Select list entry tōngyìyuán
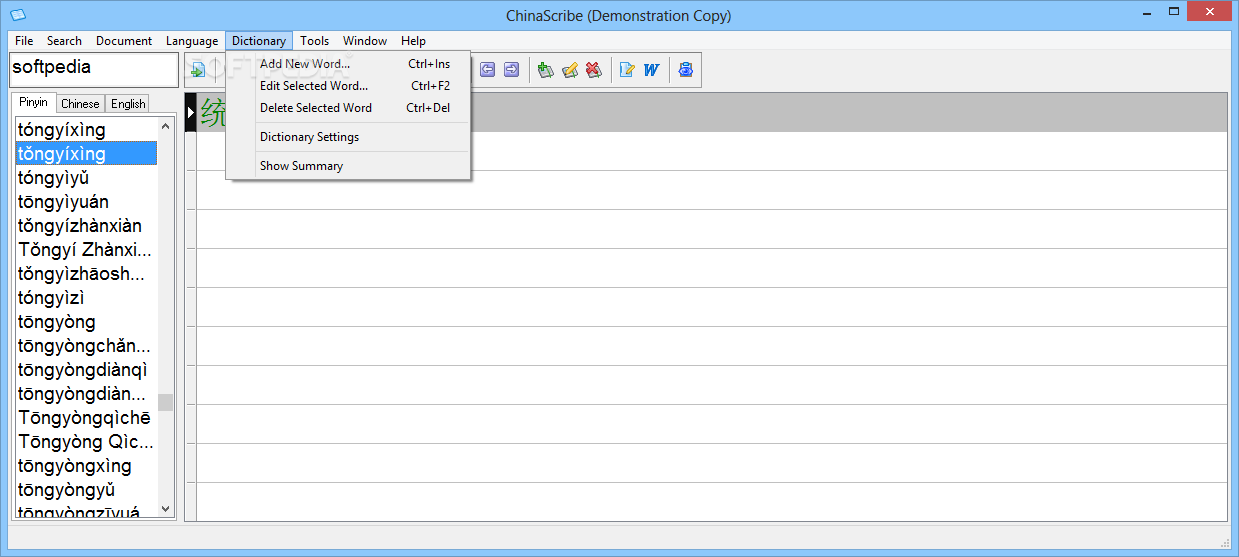Image resolution: width=1239 pixels, height=557 pixels. 86,202
